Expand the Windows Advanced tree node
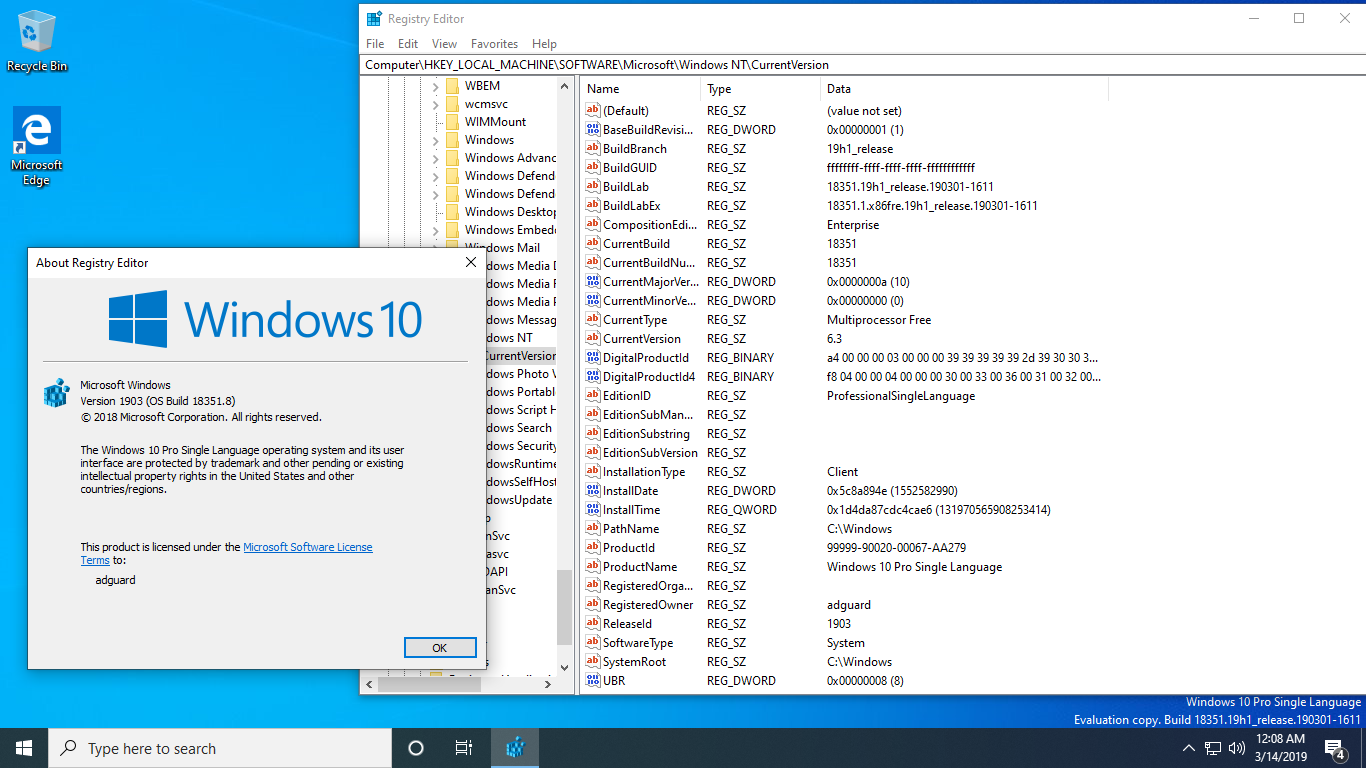The height and width of the screenshot is (768, 1366). (x=435, y=158)
